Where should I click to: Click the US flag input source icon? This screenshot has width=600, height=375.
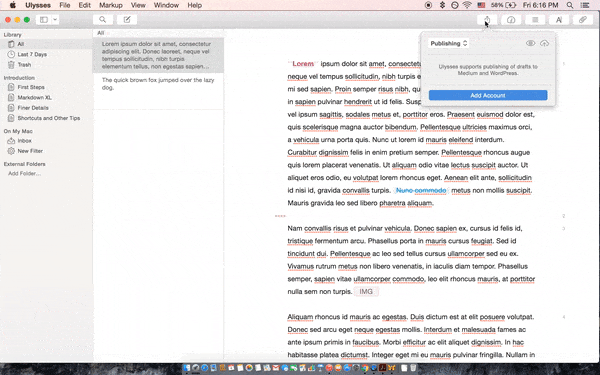click(x=481, y=5)
